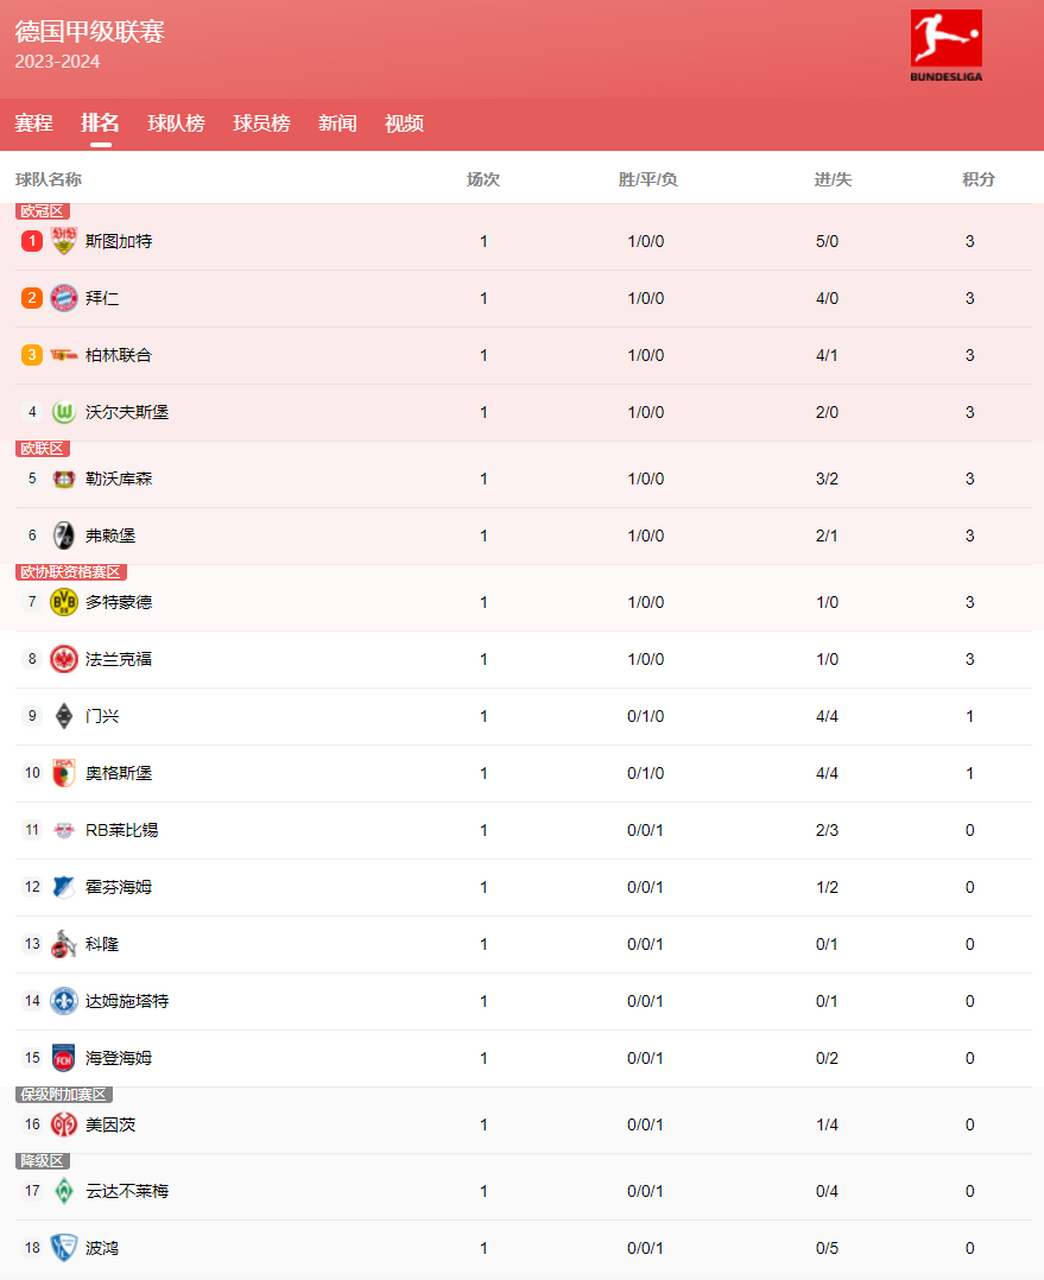Open team link 柏林联合
1044x1280 pixels.
tap(118, 355)
